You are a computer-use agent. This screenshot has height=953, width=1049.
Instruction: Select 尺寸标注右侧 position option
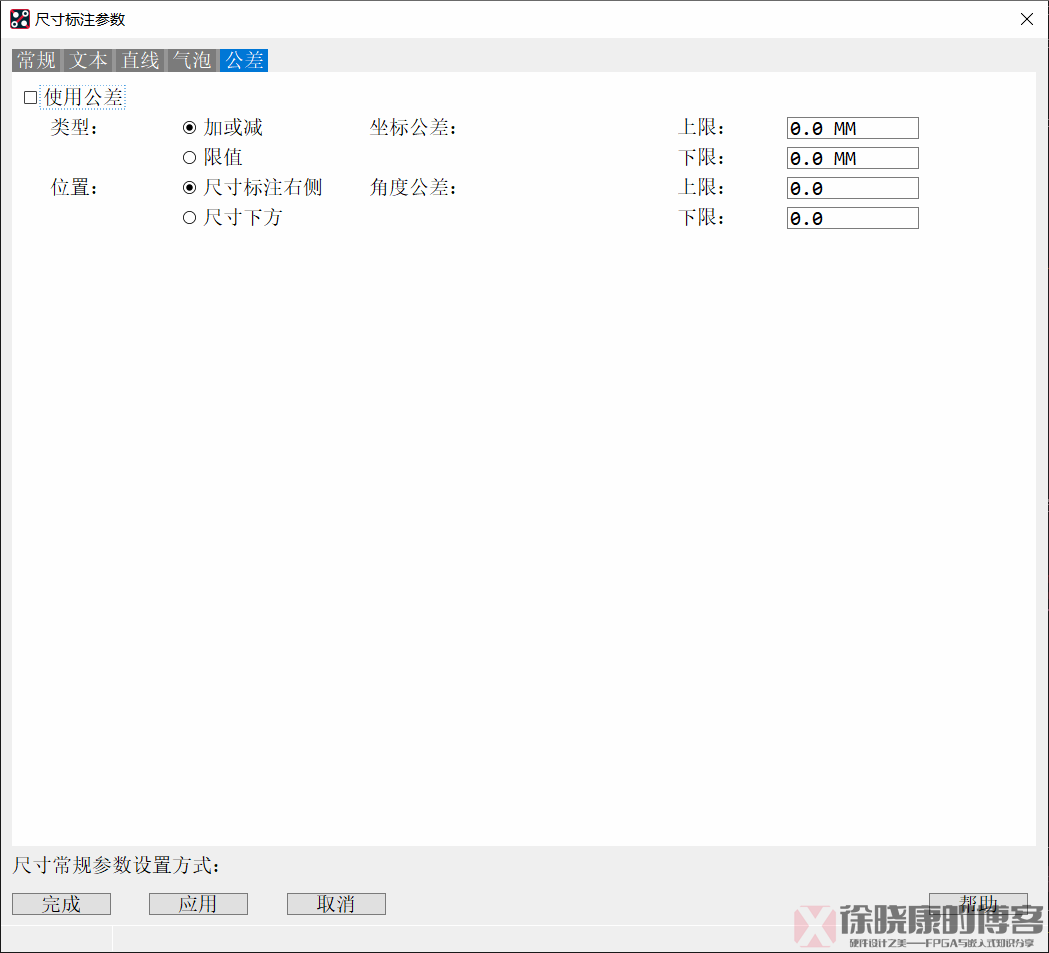point(189,188)
